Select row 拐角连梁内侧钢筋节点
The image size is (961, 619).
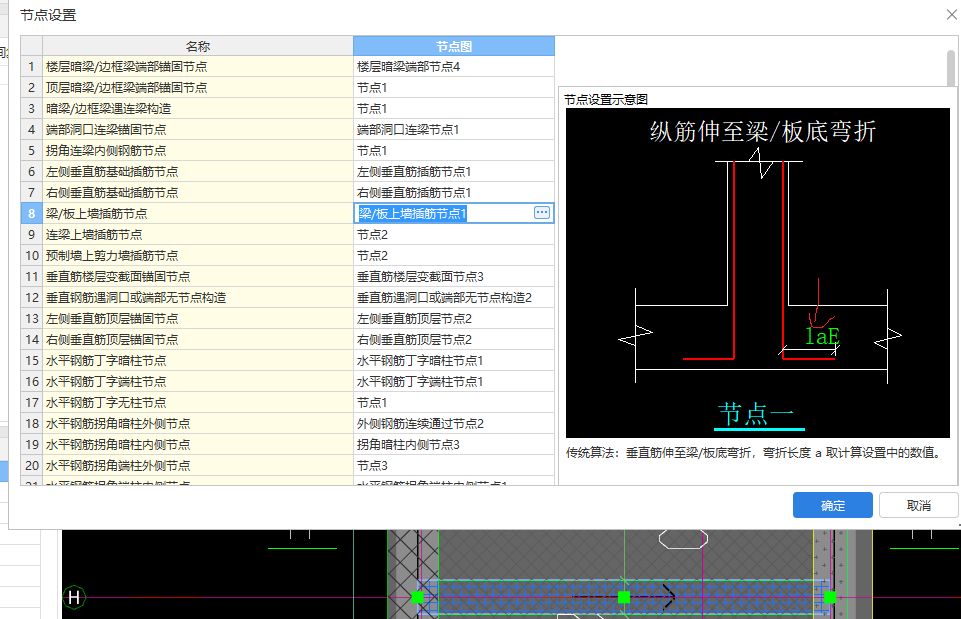pyautogui.click(x=197, y=150)
